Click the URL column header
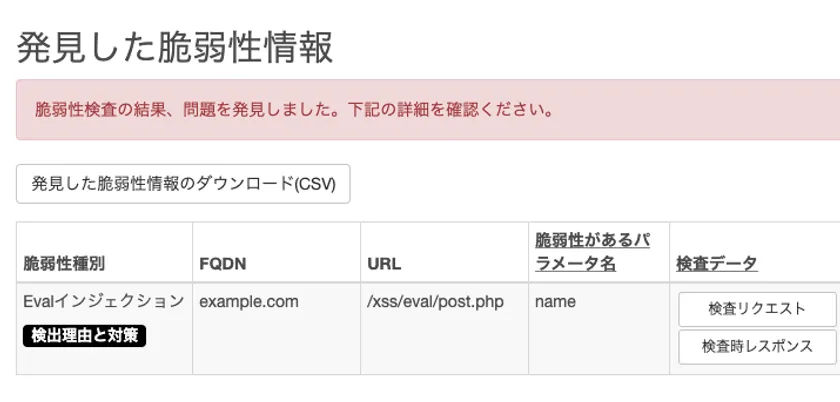840x402 pixels. pos(384,264)
